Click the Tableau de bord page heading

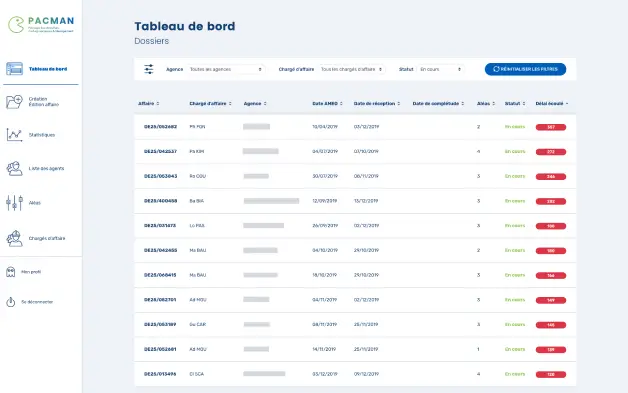click(x=185, y=26)
